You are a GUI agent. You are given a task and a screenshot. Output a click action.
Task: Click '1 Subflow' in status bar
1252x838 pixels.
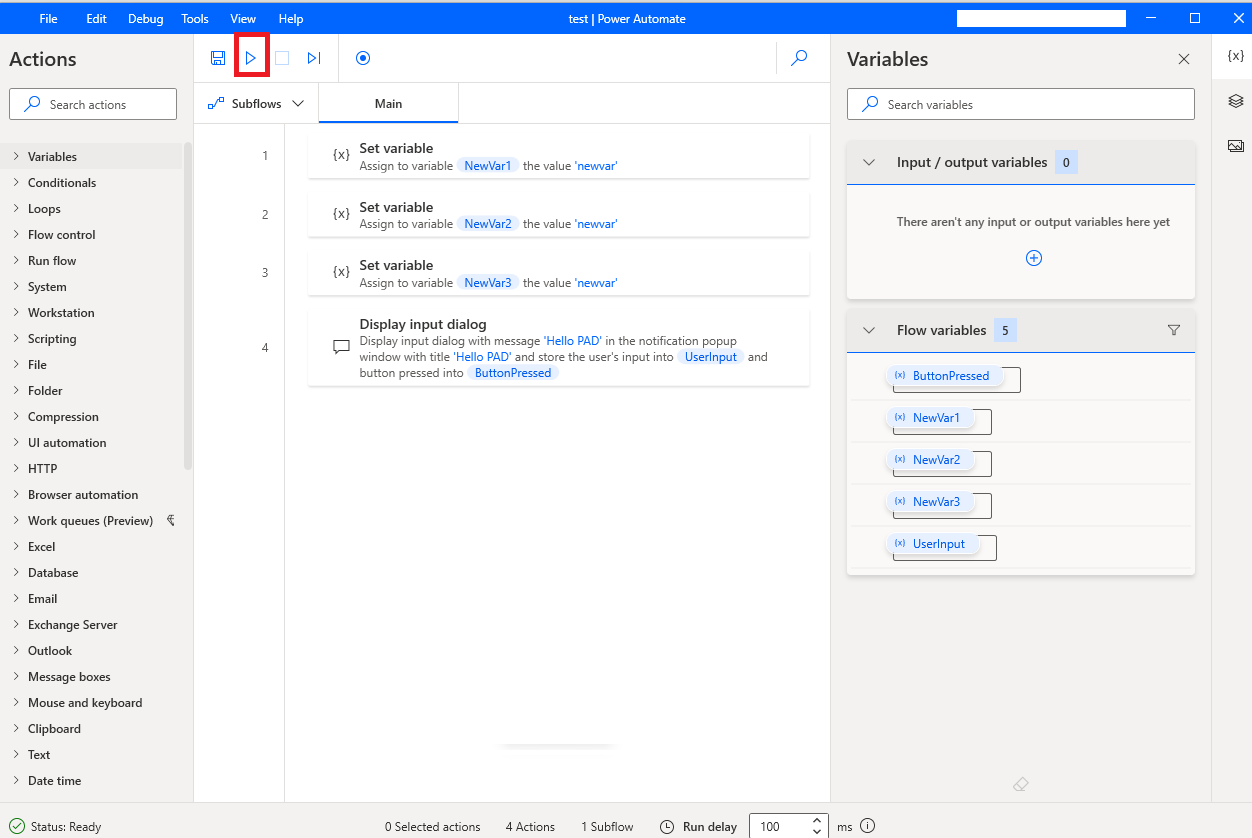tap(607, 827)
